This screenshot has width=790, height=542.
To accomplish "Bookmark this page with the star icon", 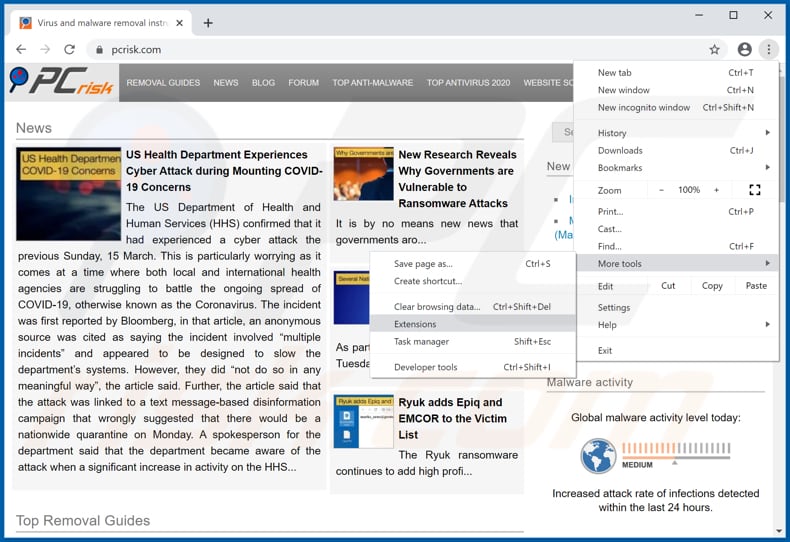I will click(x=714, y=49).
